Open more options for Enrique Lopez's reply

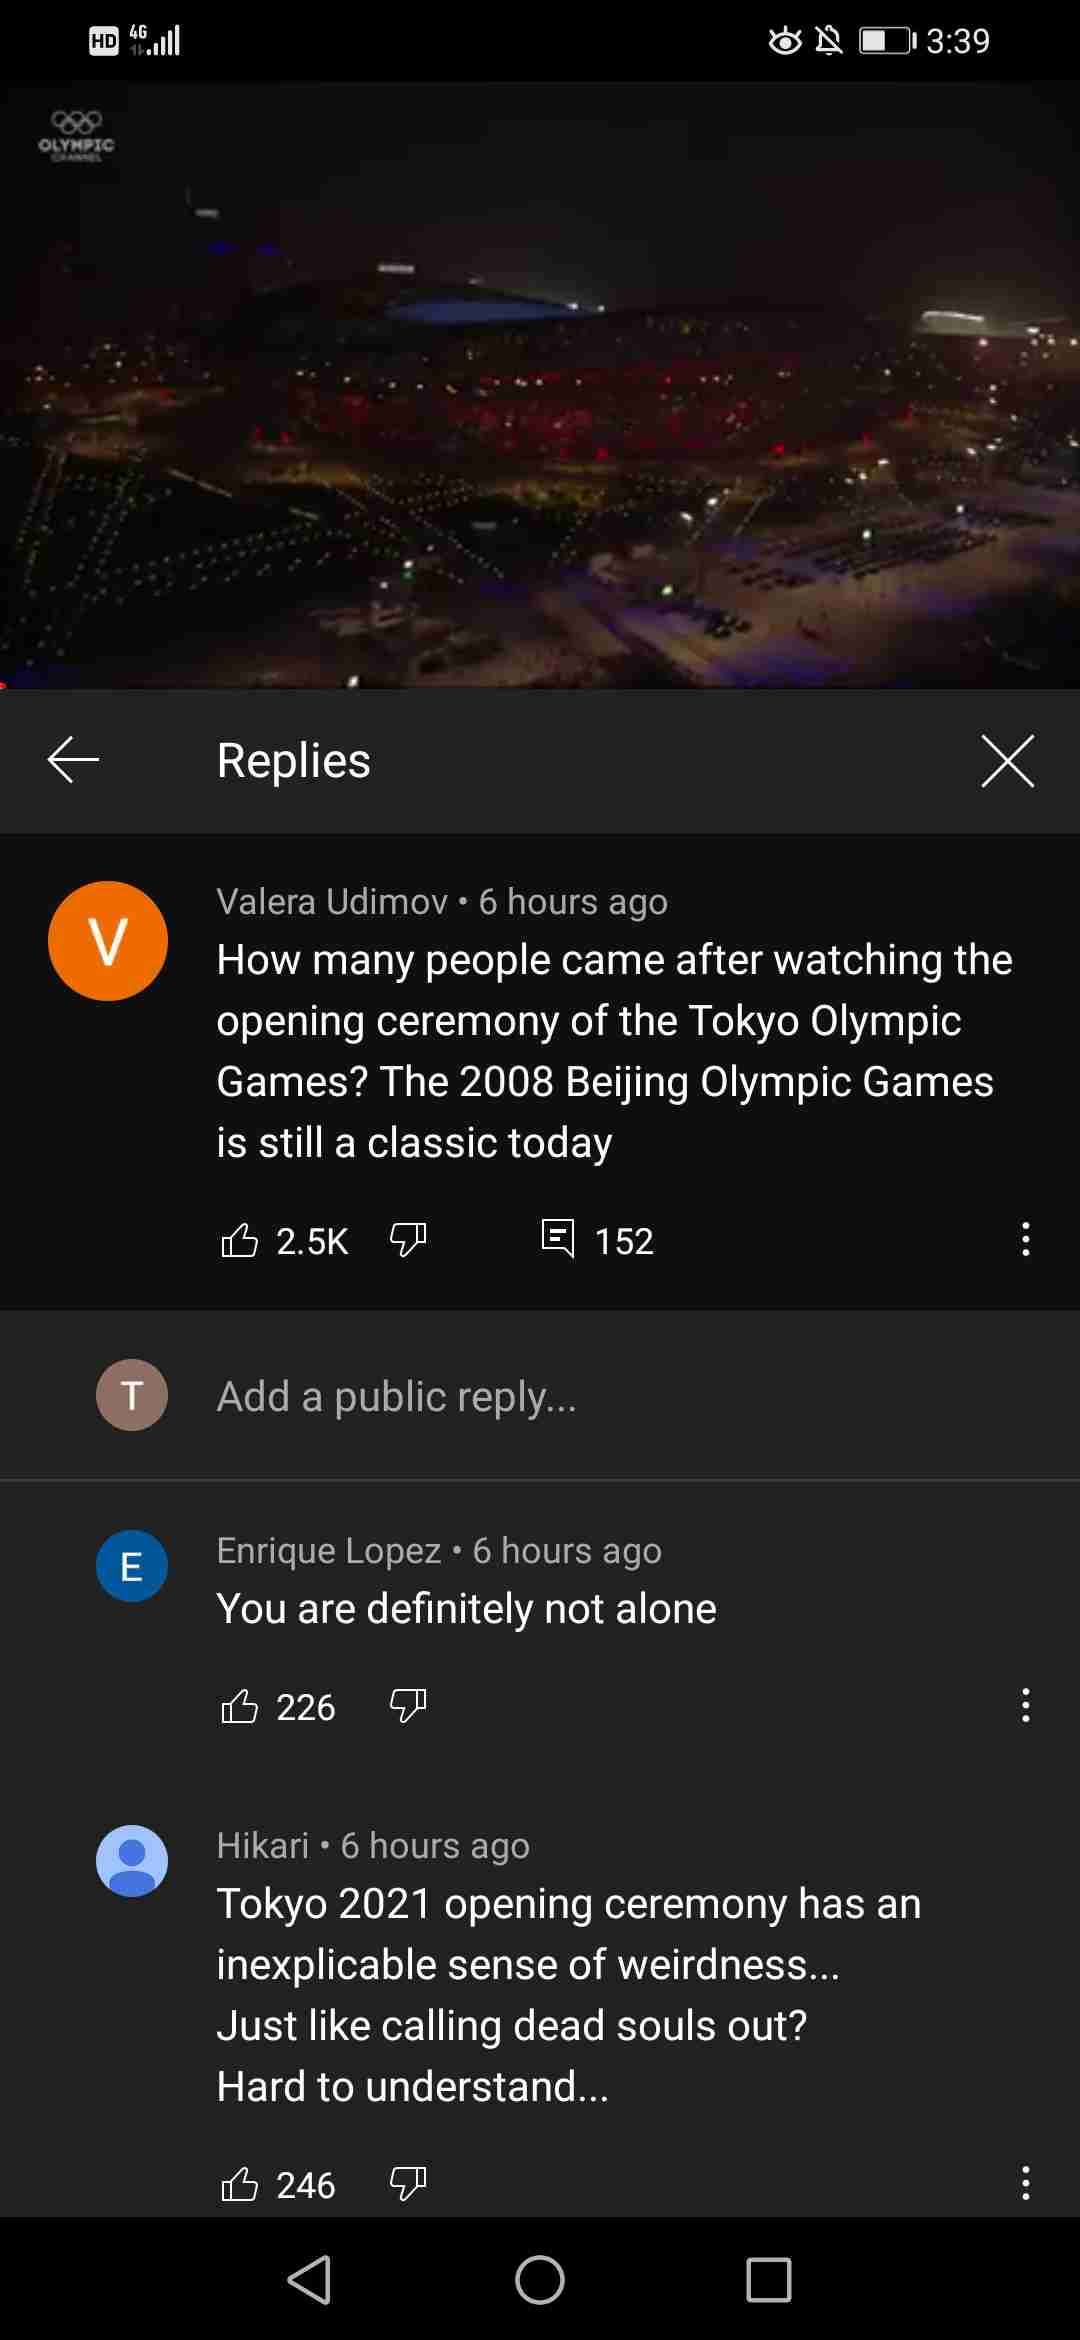[x=1025, y=1705]
